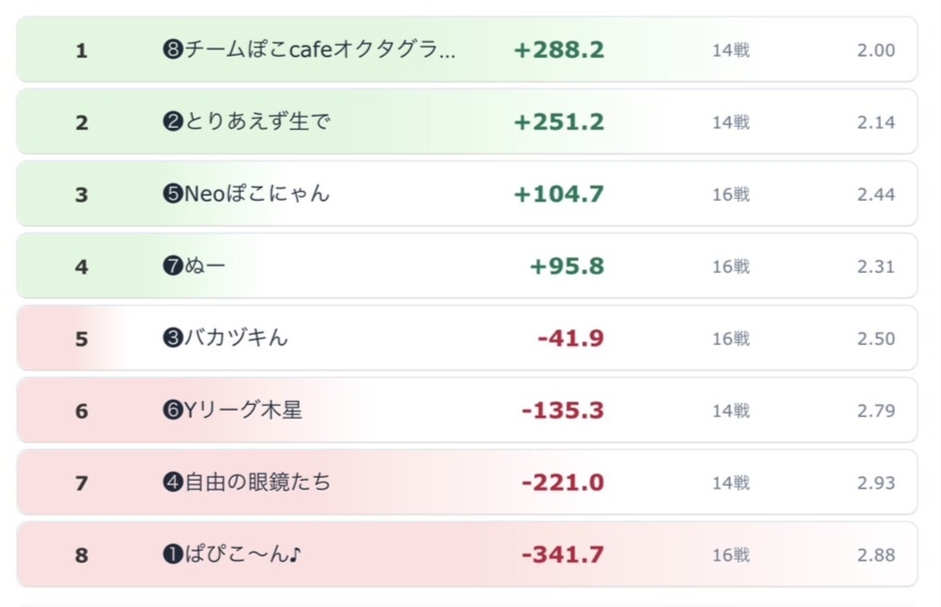Click the 2.93 average for 自由の眼鏡たち
Viewport: 941px width, 607px height.
click(875, 482)
